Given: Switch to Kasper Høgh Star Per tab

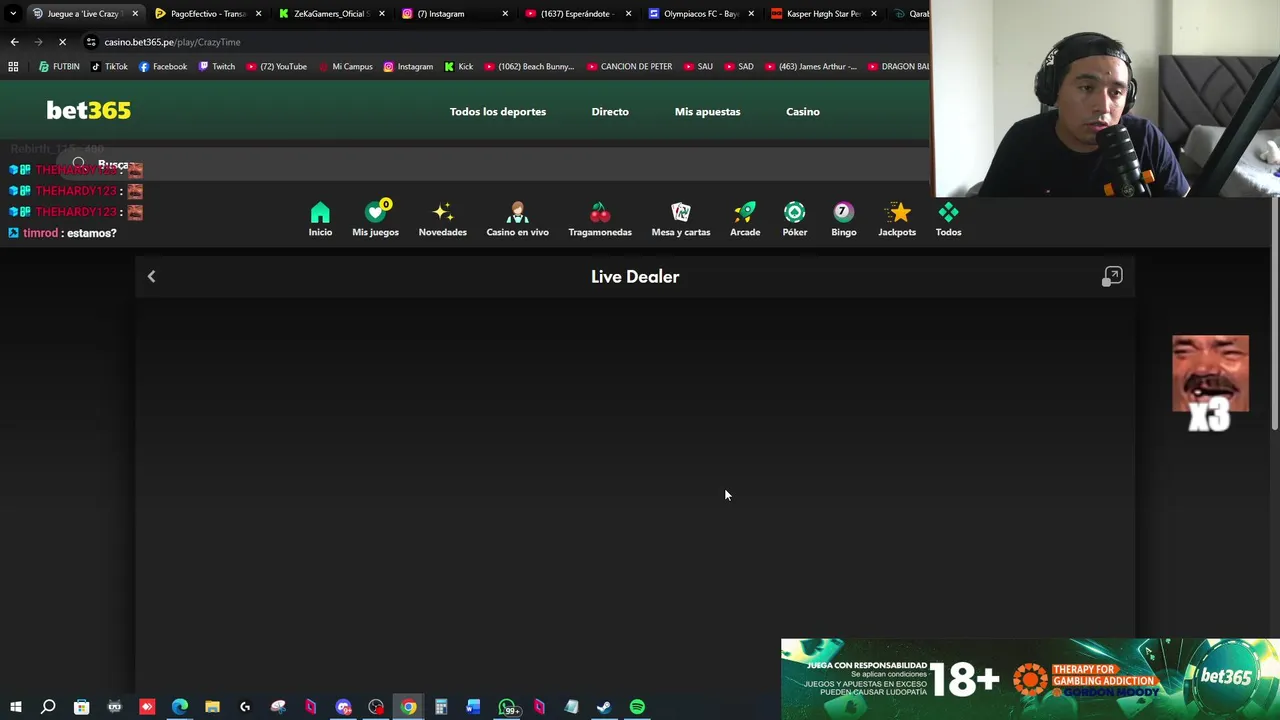Looking at the screenshot, I should 822,14.
